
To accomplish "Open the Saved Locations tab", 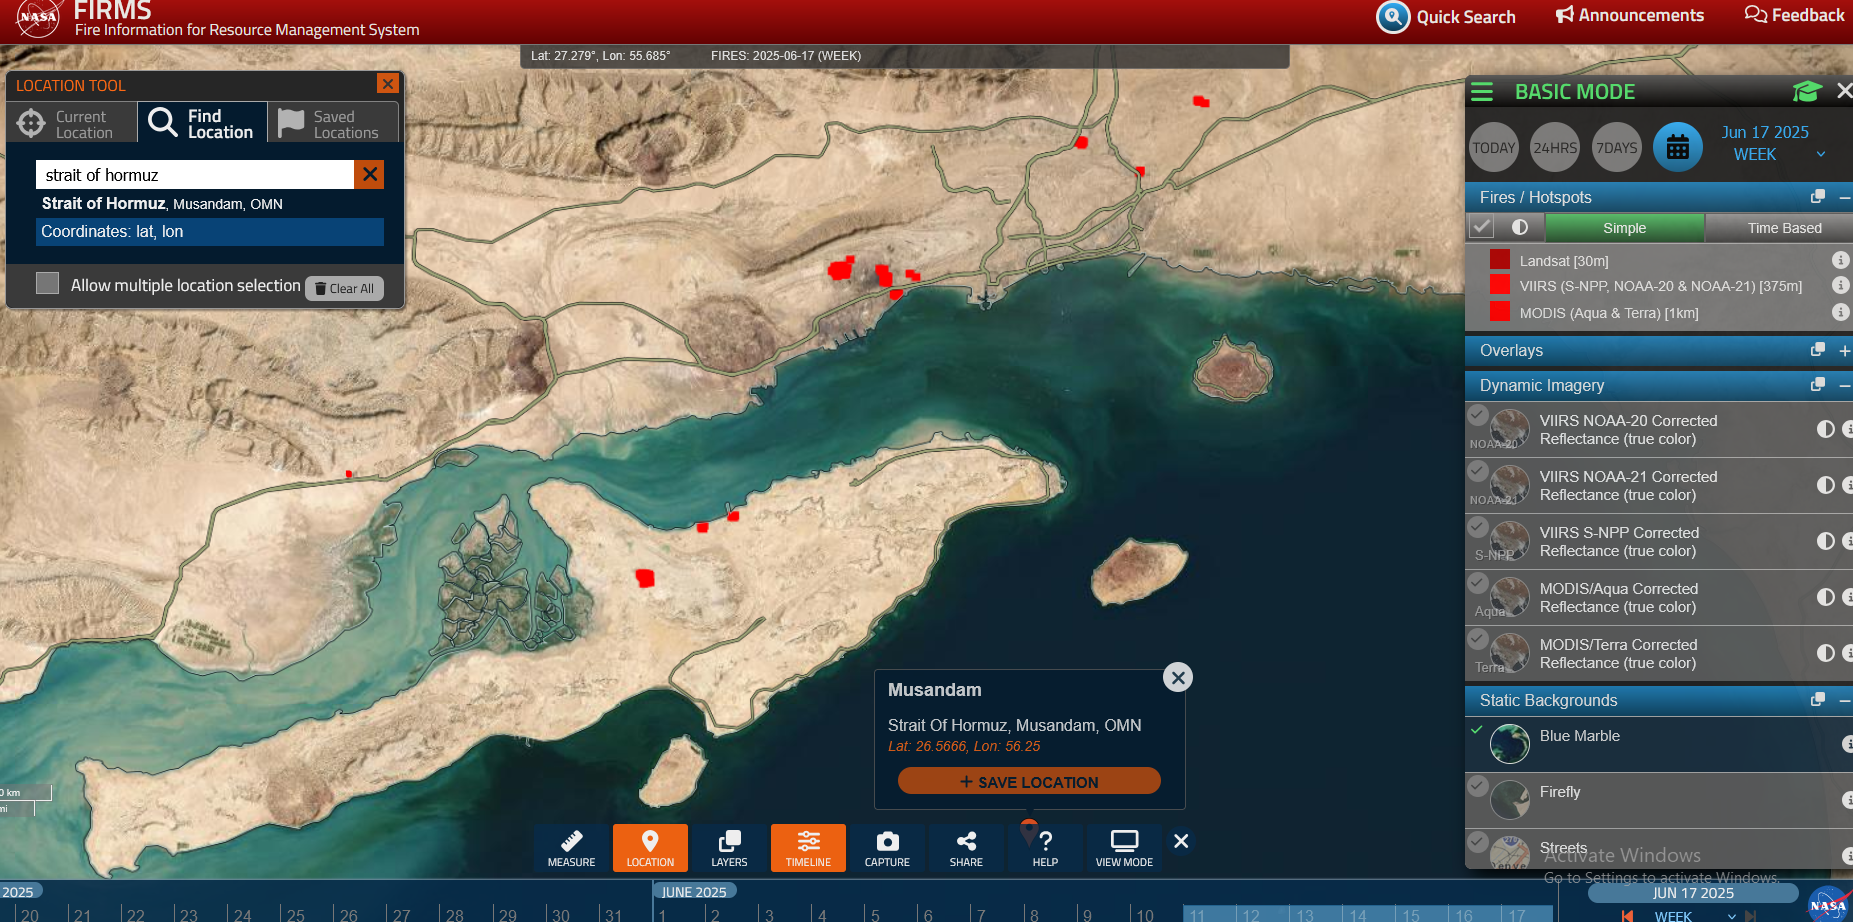I will coord(333,123).
